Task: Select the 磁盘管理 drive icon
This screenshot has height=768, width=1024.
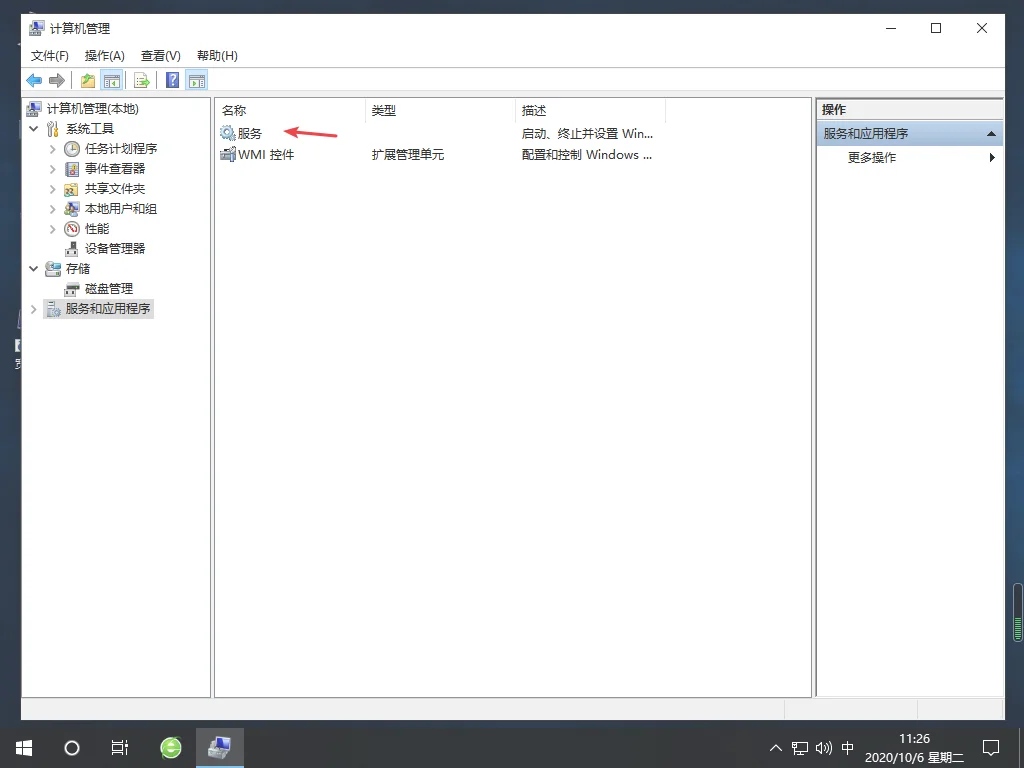Action: (x=72, y=289)
